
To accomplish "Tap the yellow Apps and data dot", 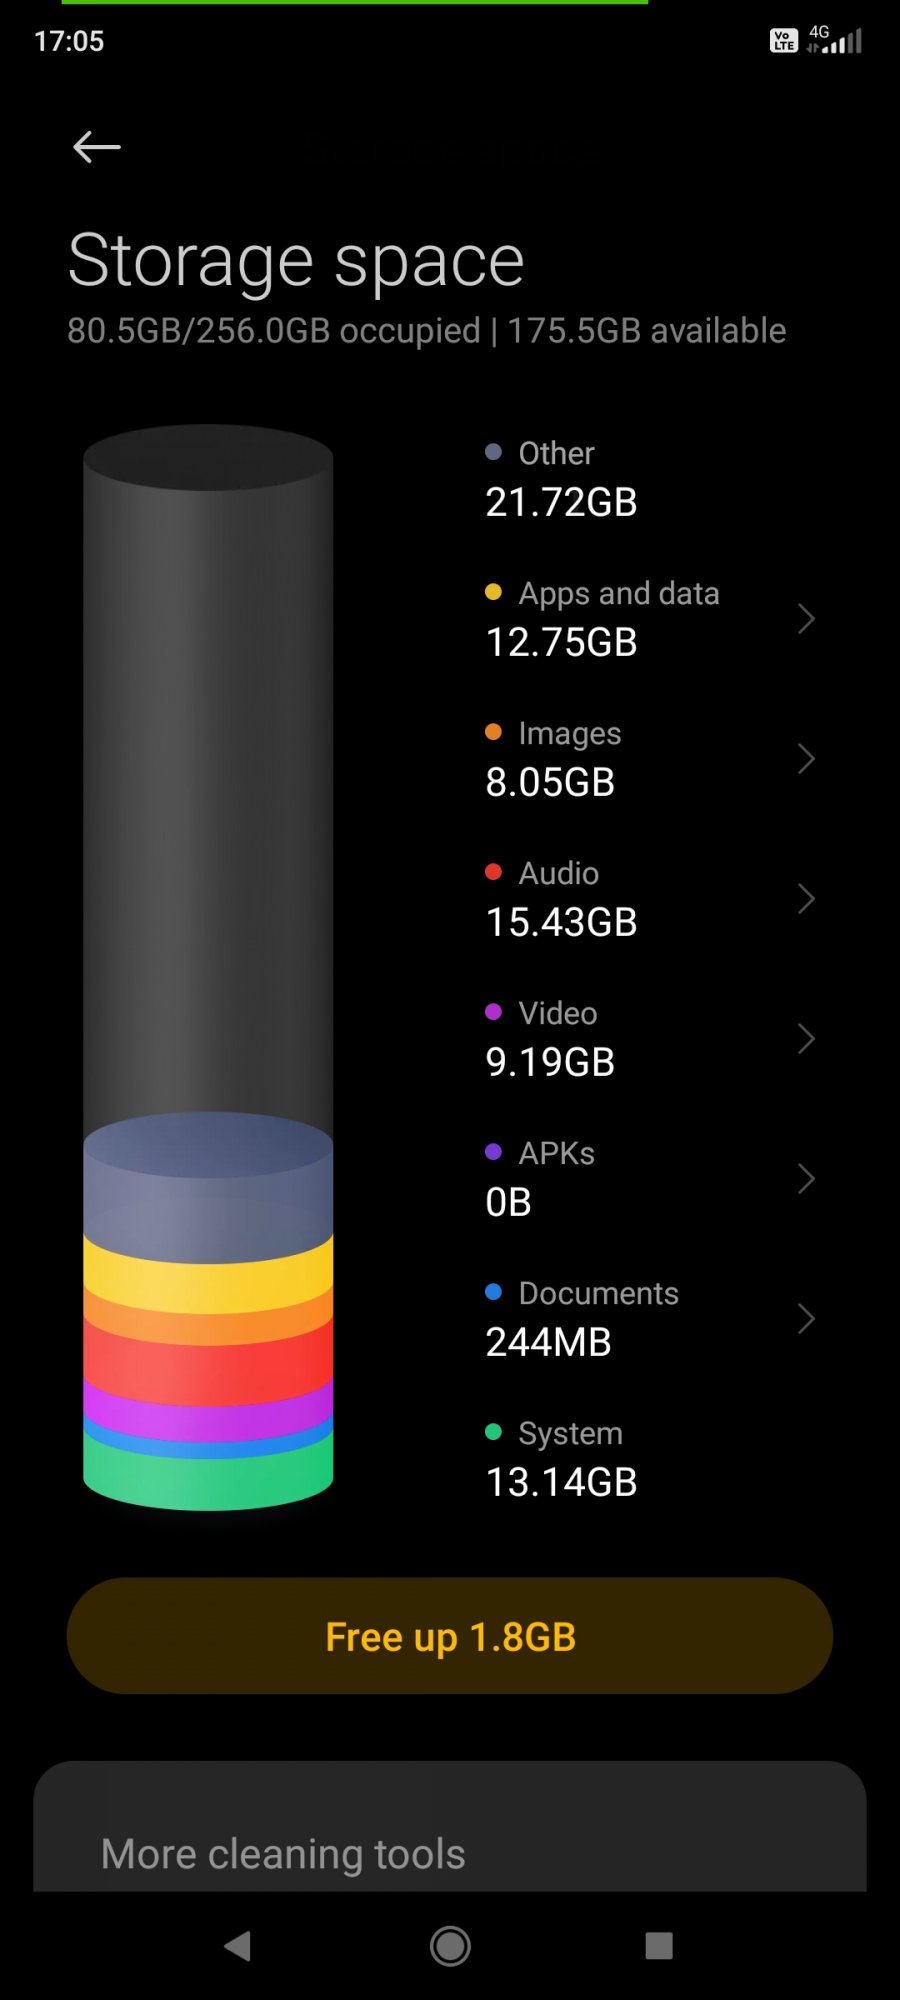I will point(493,592).
